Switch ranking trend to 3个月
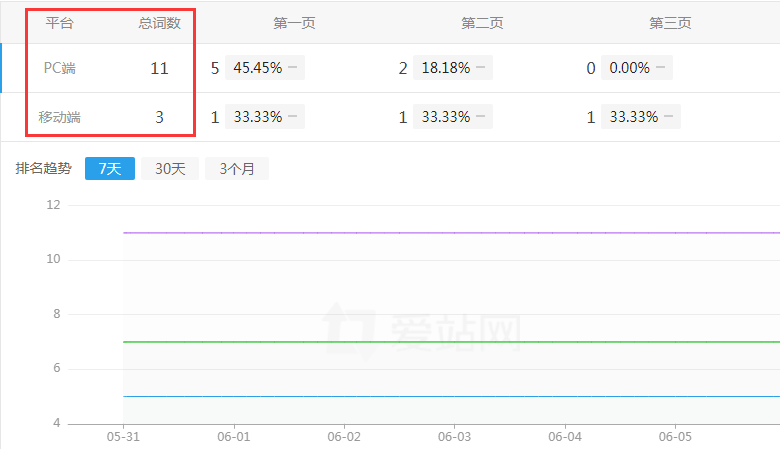Screen dimensions: 780x449 coord(237,169)
